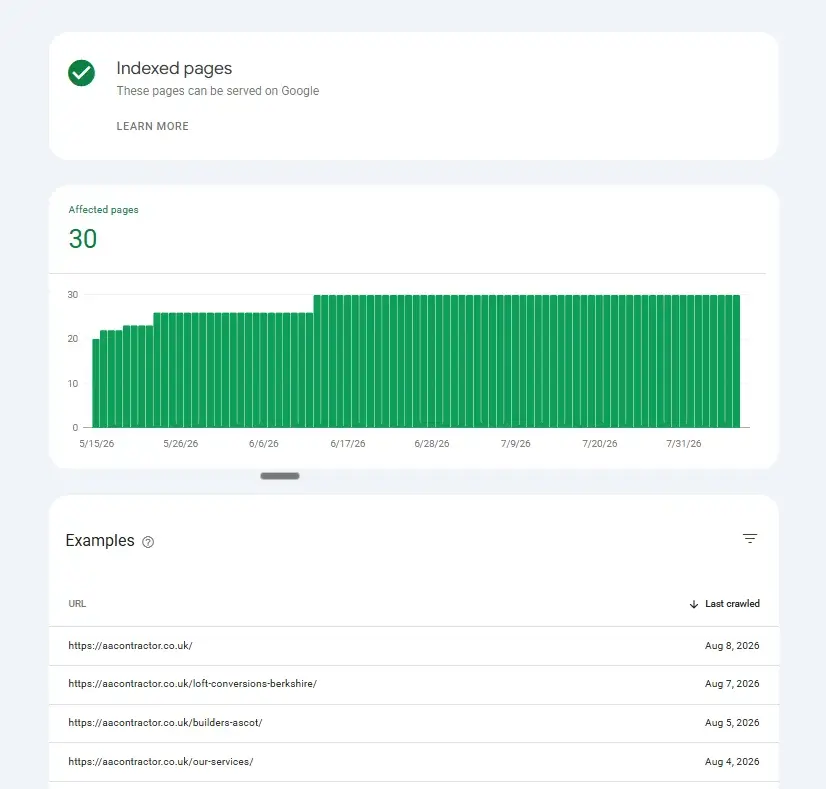This screenshot has width=826, height=789.
Task: Select the Affected pages metric tab
Action: 103,210
